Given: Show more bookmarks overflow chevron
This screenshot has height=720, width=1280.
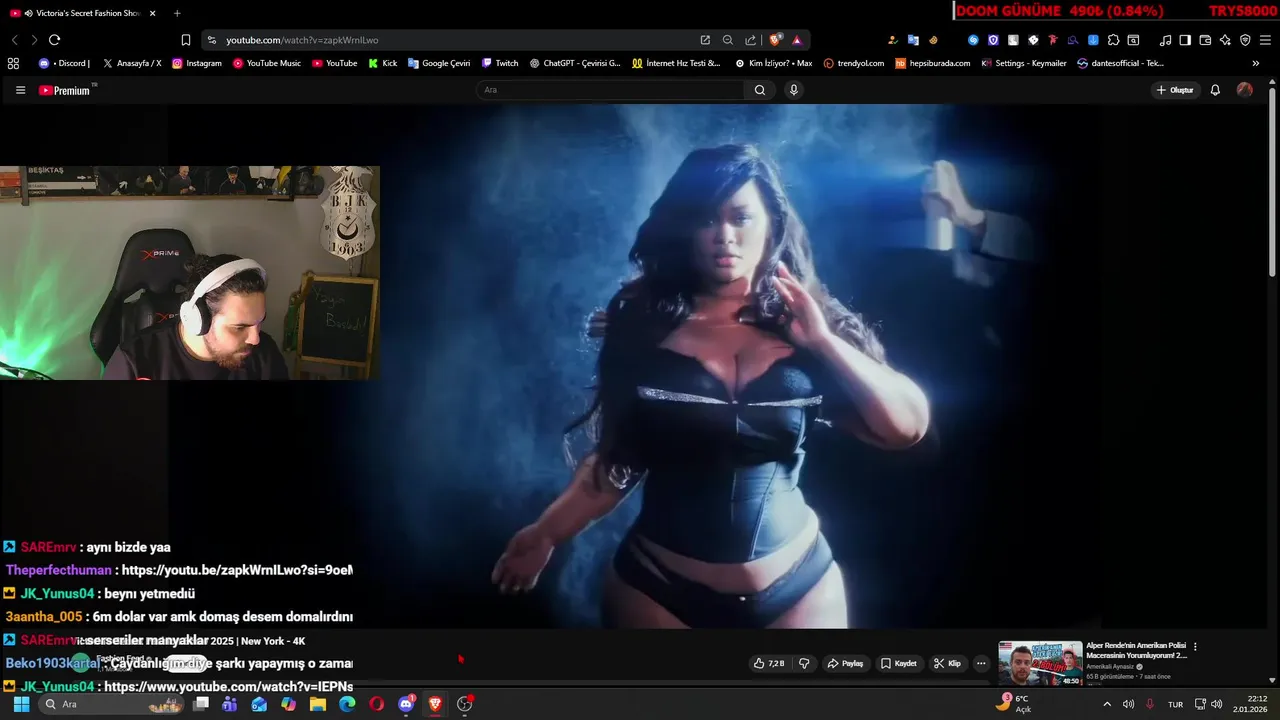Looking at the screenshot, I should (1256, 63).
